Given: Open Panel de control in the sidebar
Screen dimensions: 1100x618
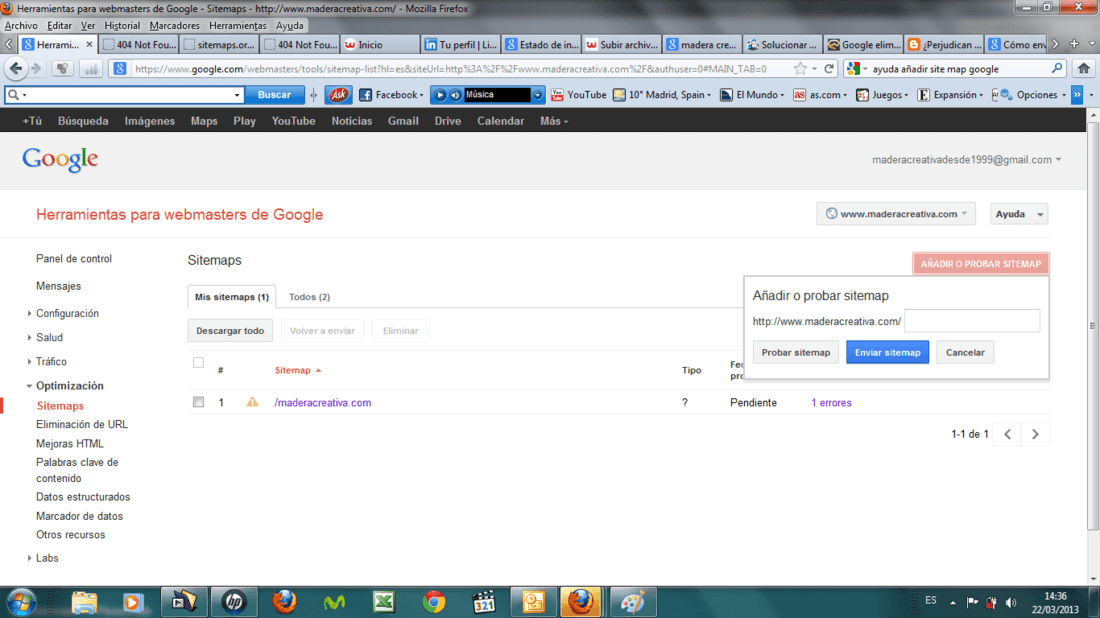Looking at the screenshot, I should [74, 259].
